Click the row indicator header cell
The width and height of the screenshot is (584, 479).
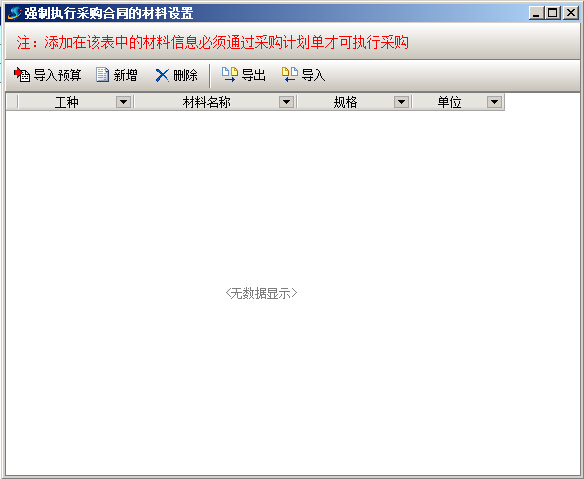point(12,102)
